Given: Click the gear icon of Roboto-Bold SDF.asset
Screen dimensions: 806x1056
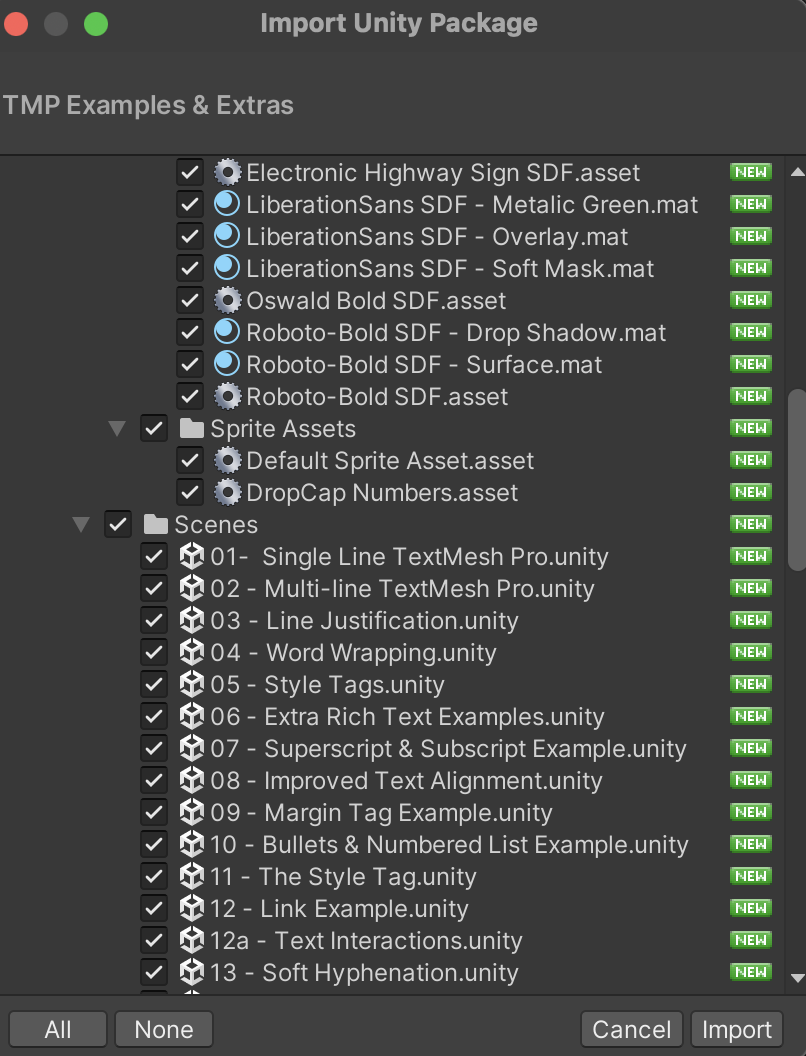Looking at the screenshot, I should (x=227, y=396).
